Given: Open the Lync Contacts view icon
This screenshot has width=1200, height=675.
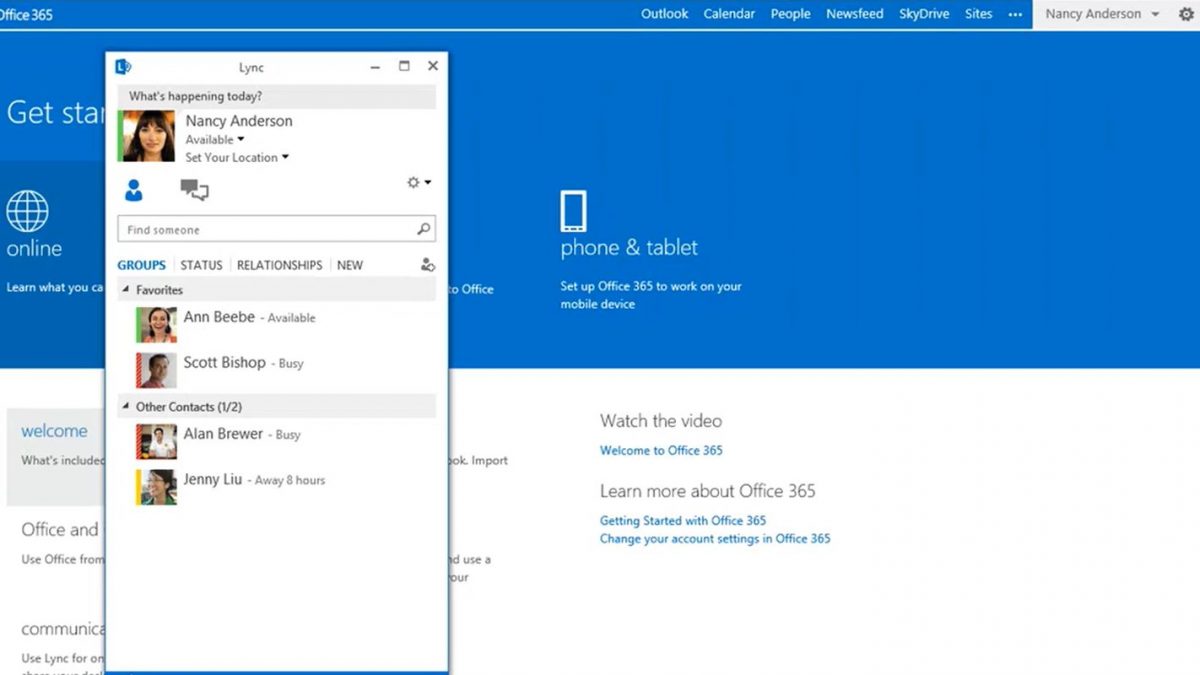Looking at the screenshot, I should click(133, 189).
